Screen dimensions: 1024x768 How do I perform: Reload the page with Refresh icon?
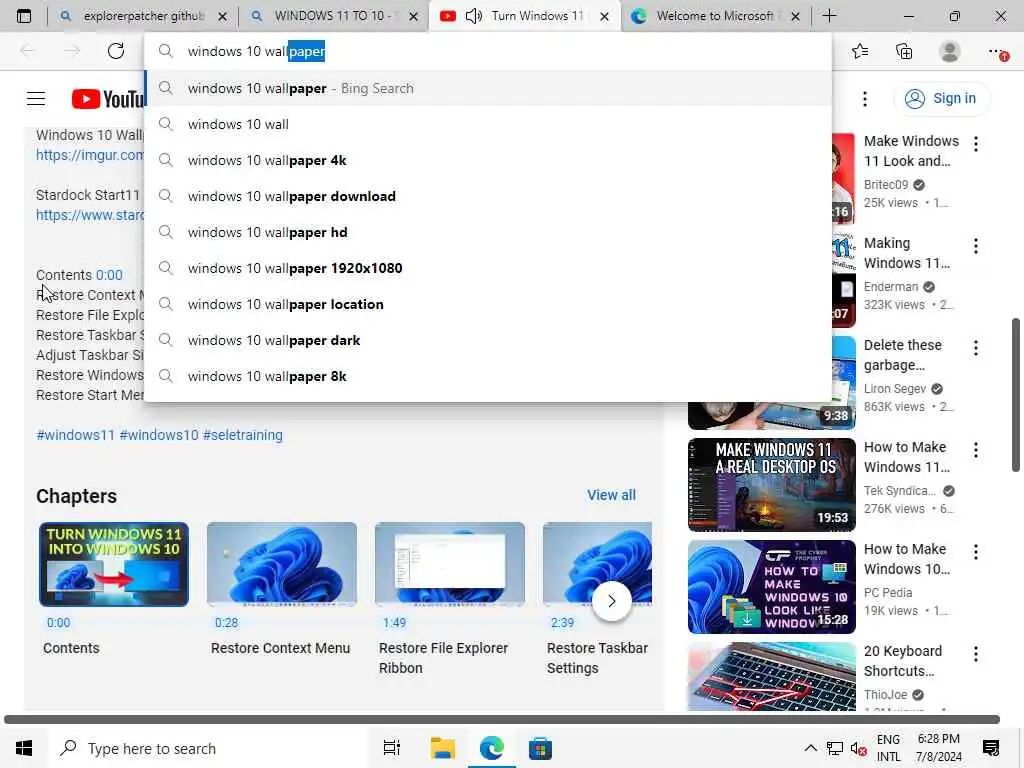116,51
